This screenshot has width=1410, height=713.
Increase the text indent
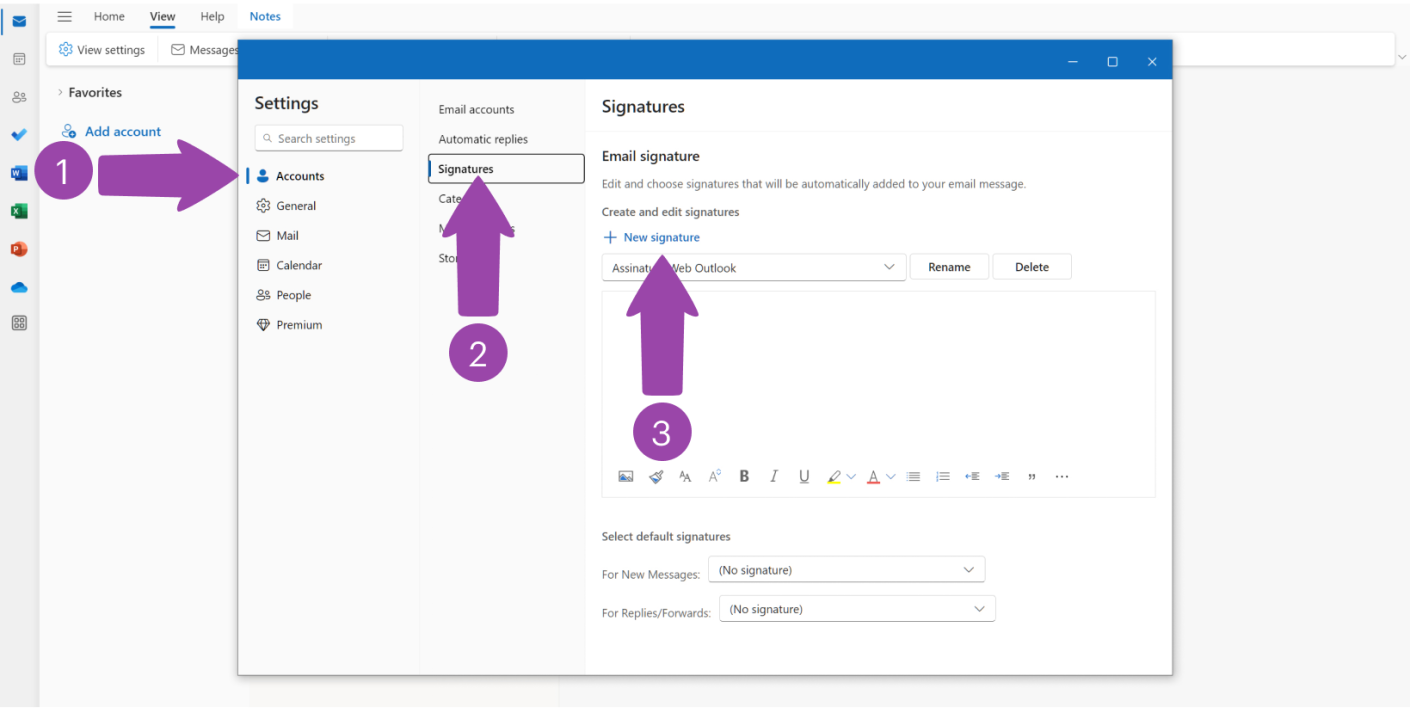pyautogui.click(x=1002, y=476)
